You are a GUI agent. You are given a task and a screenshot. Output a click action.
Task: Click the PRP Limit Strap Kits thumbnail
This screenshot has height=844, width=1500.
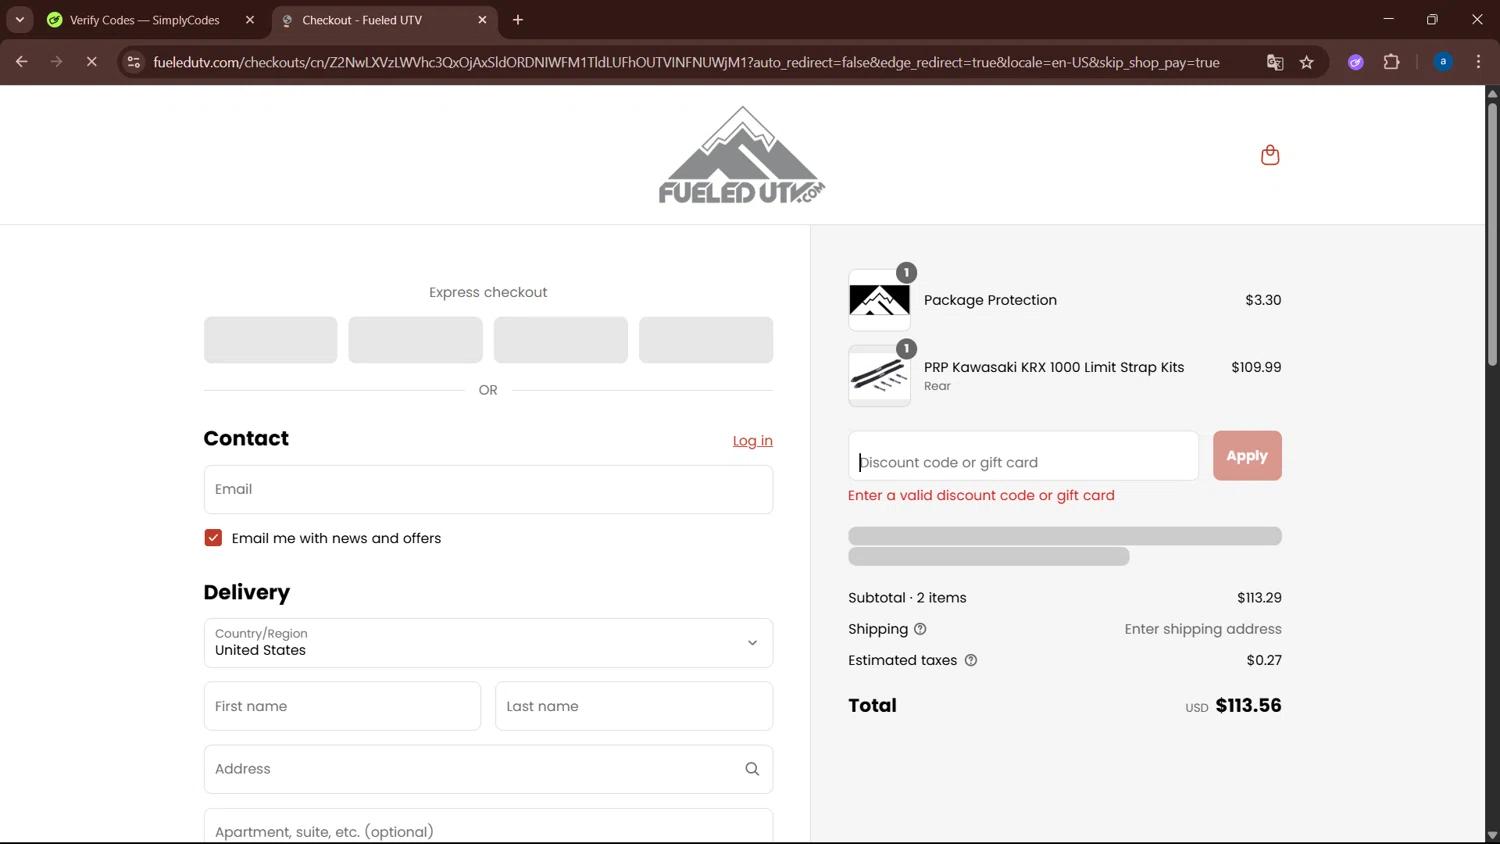click(x=879, y=376)
